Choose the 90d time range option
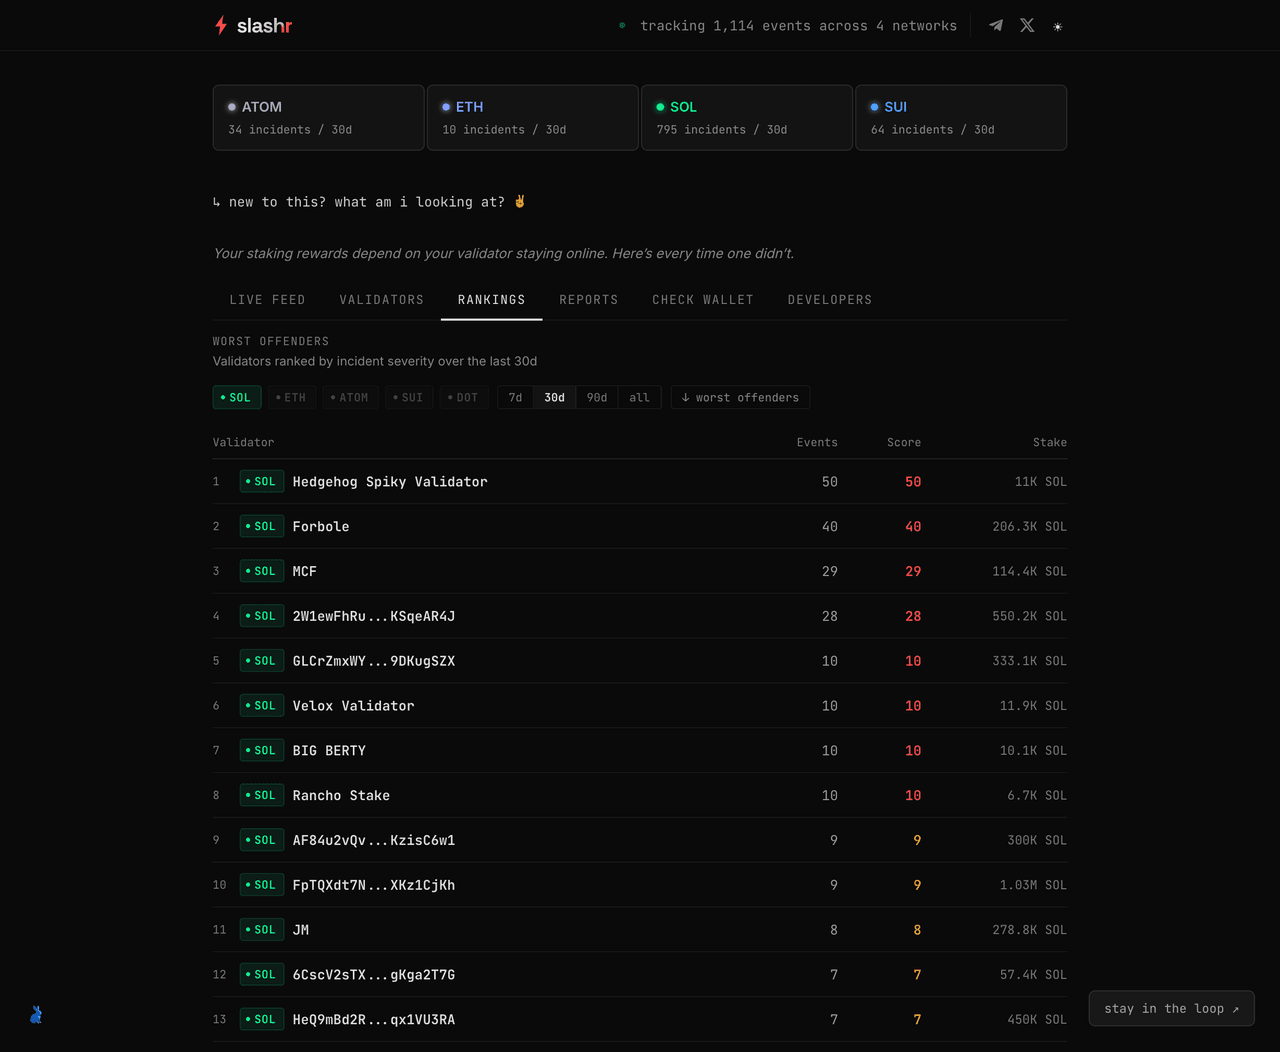The image size is (1280, 1052). (x=597, y=398)
